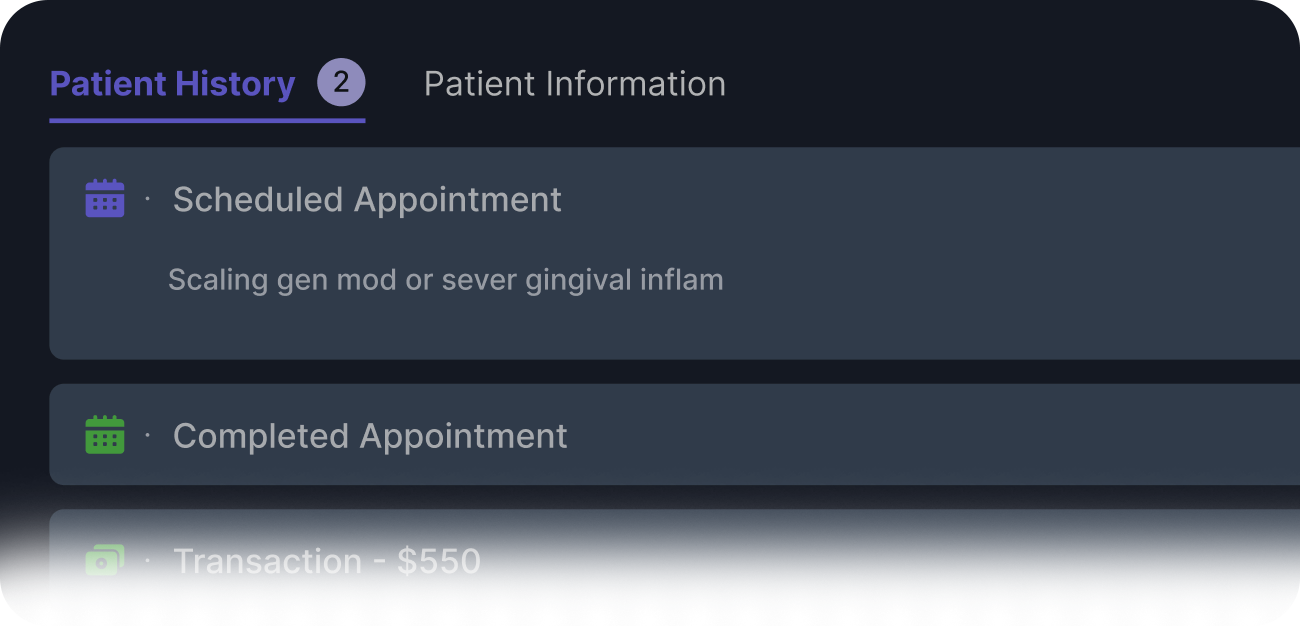Click the dot separator after the purple calendar icon
Image resolution: width=1300 pixels, height=626 pixels.
click(x=147, y=198)
